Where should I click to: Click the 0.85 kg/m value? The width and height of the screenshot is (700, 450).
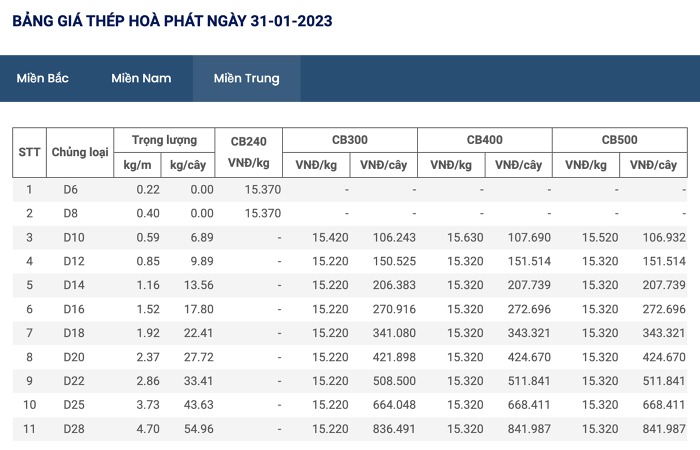[148, 261]
